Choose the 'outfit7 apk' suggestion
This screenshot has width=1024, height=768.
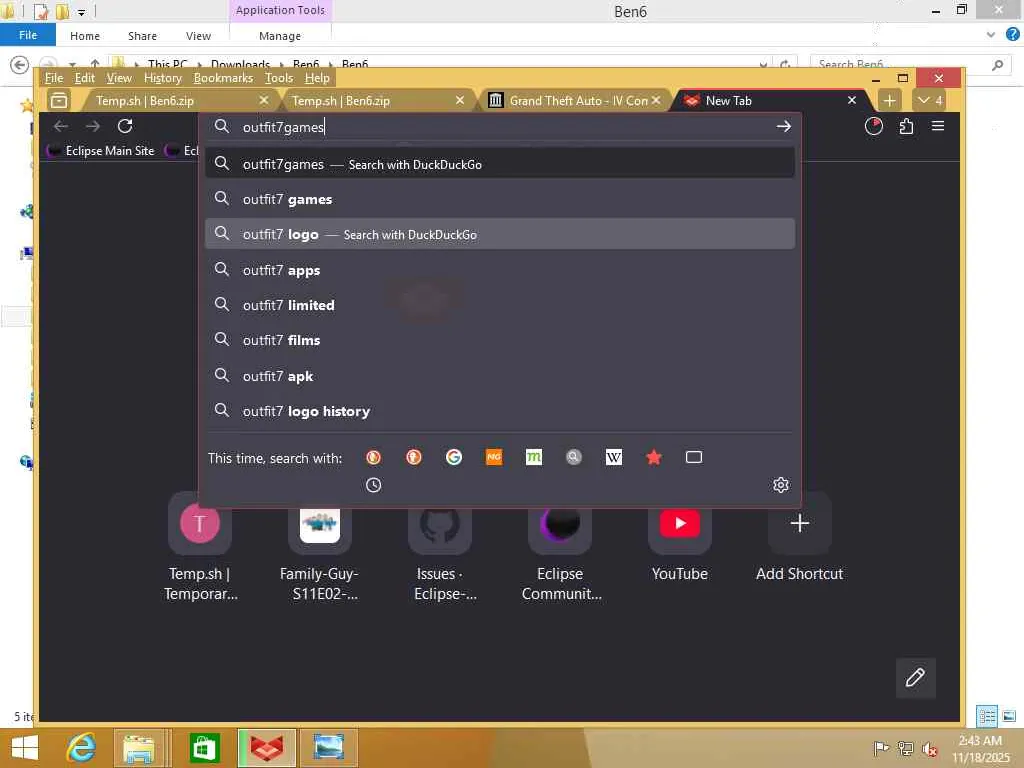click(500, 376)
